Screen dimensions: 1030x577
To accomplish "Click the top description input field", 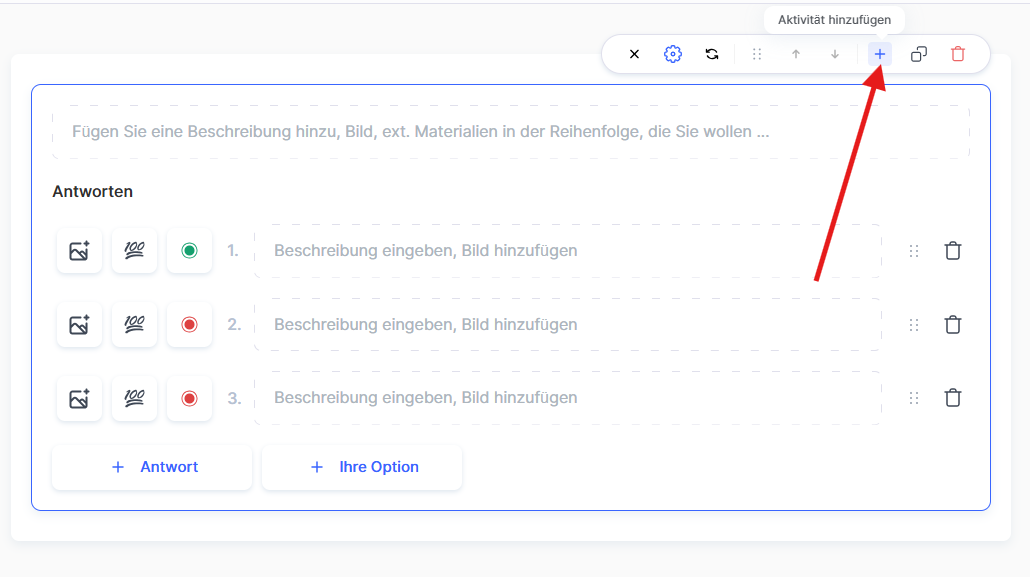I will (x=510, y=132).
